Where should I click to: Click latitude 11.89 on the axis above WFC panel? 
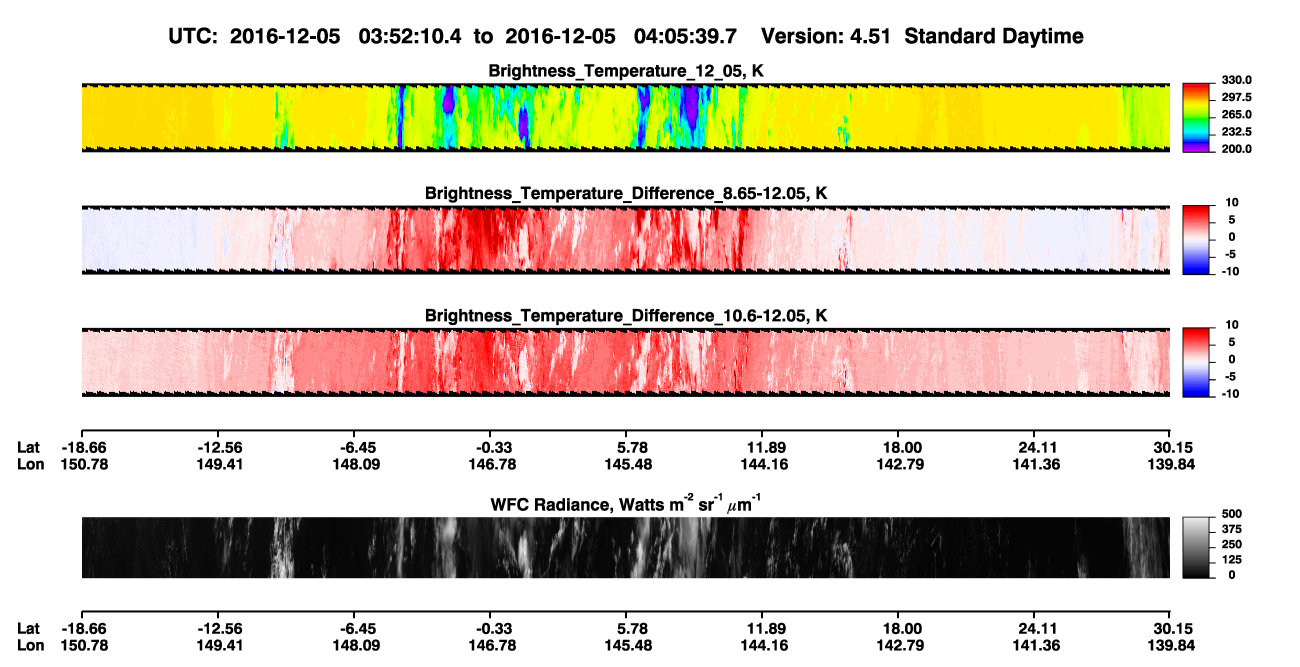[762, 448]
